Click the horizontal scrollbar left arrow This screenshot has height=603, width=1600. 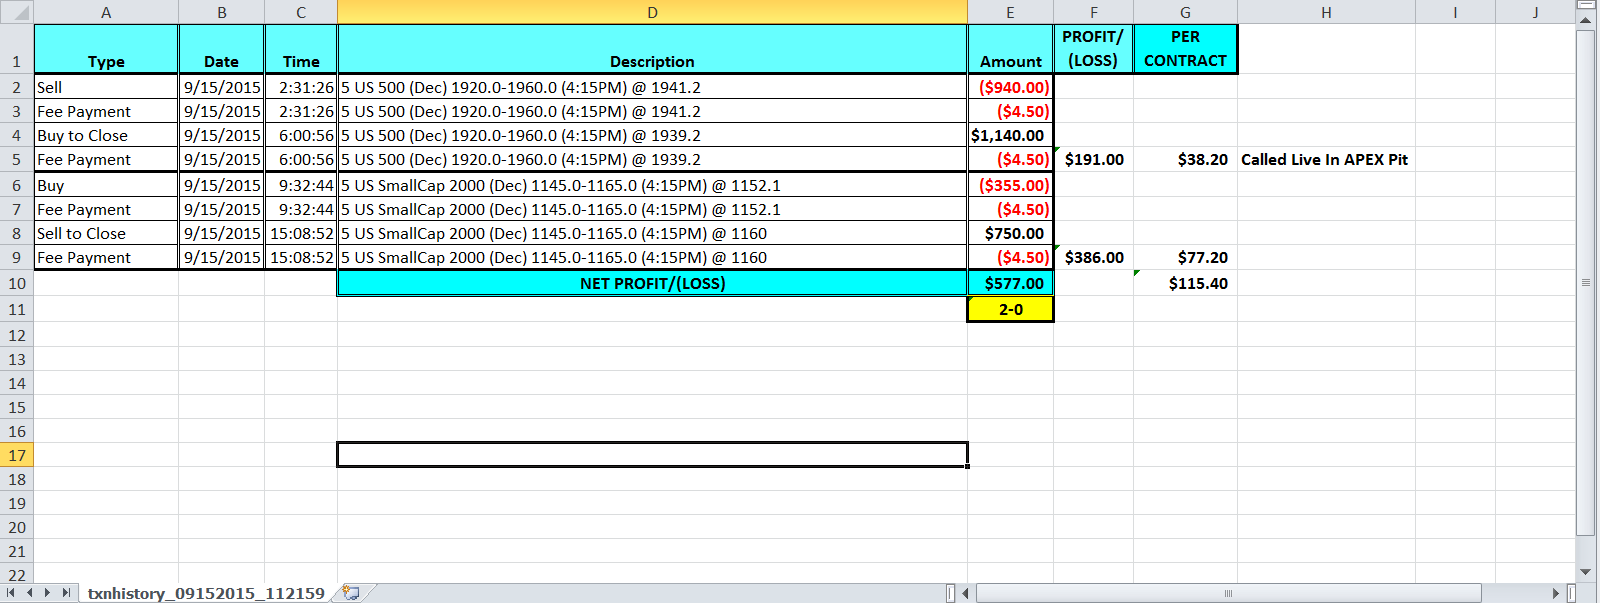click(966, 593)
